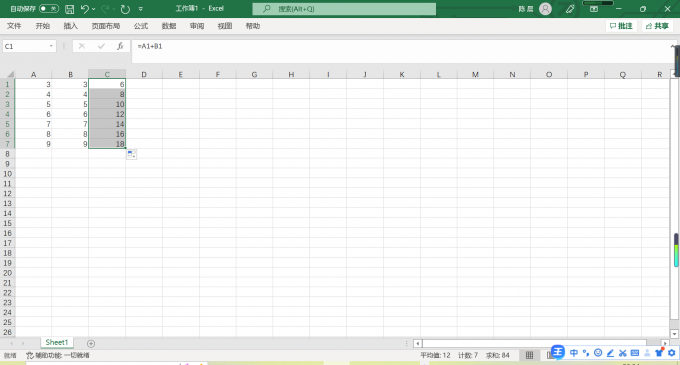Click the grayed Redo arrow icon
Image resolution: width=680 pixels, height=365 pixels.
105,9
